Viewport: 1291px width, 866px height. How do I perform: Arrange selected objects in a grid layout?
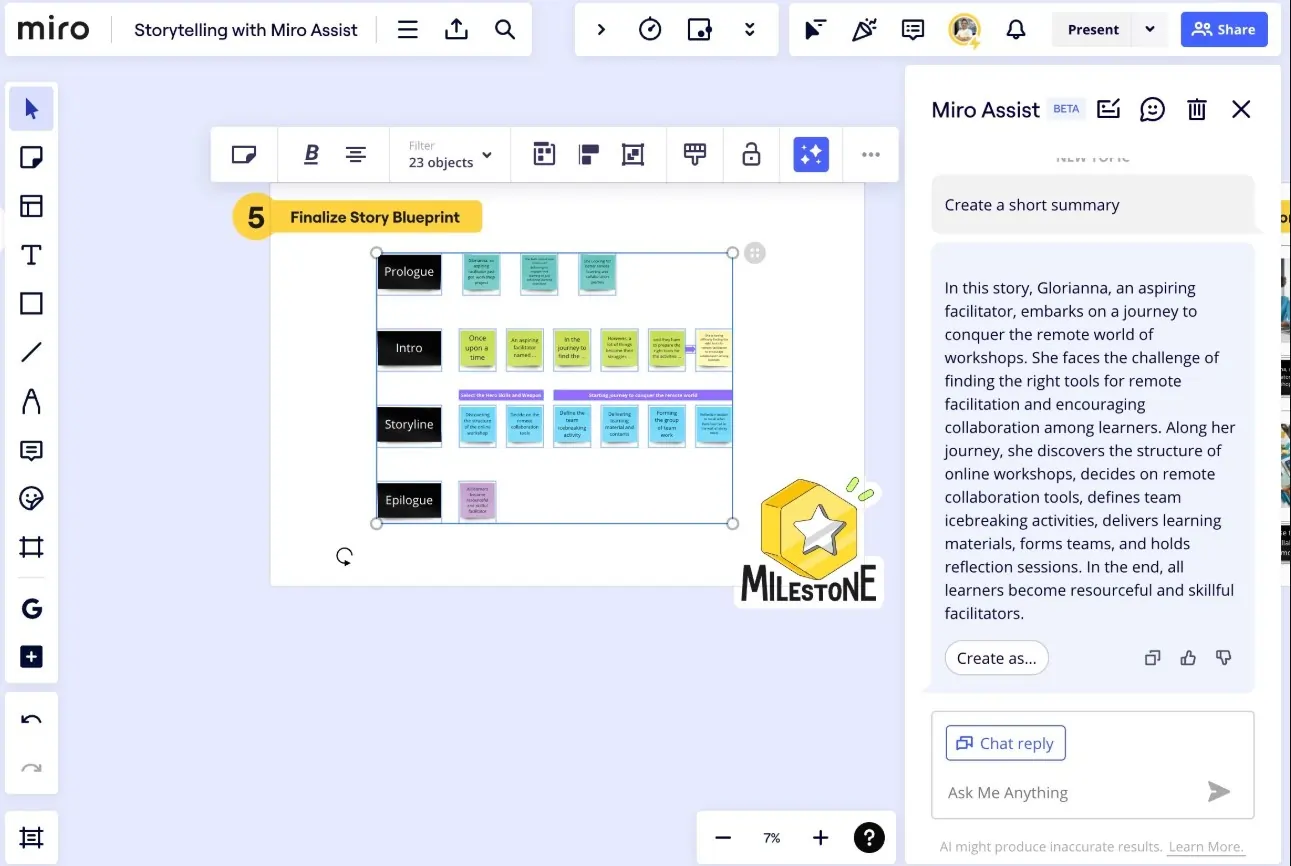point(544,154)
